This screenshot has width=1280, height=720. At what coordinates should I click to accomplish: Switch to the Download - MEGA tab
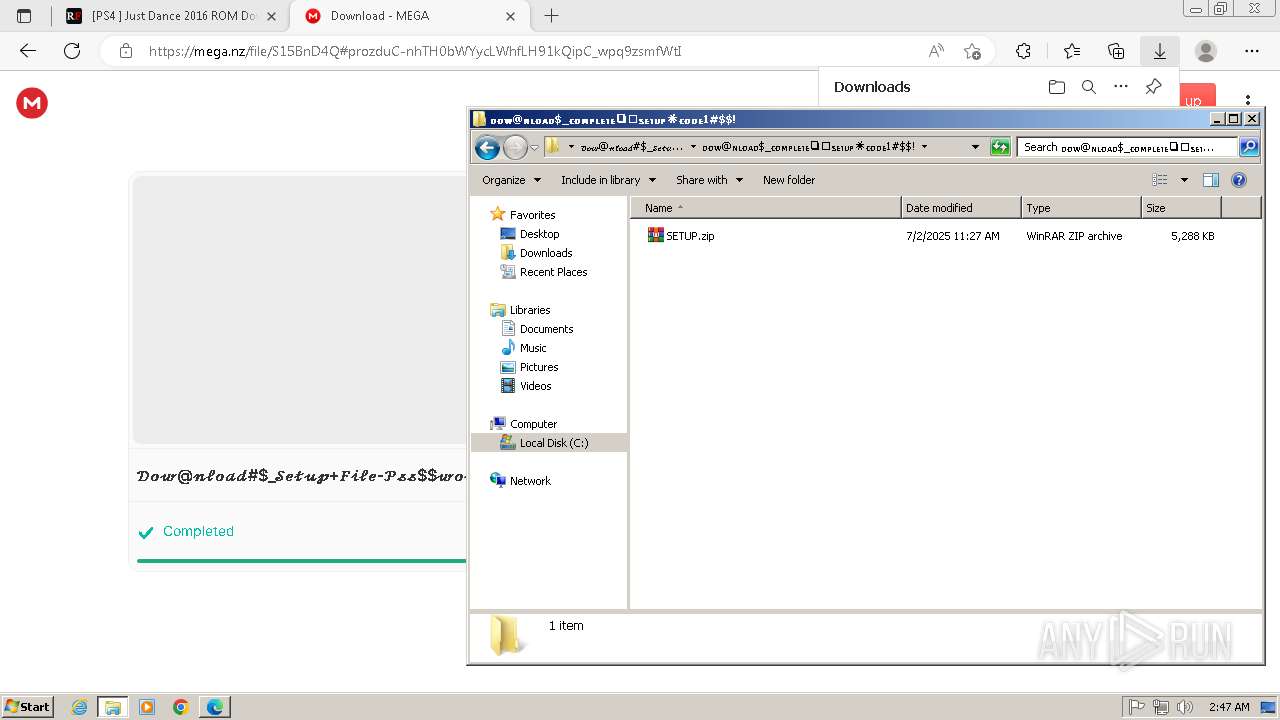click(410, 16)
